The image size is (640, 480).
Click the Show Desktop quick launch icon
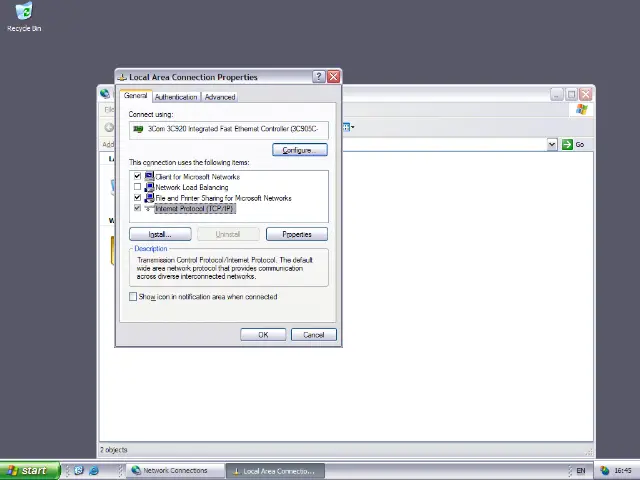coord(79,471)
